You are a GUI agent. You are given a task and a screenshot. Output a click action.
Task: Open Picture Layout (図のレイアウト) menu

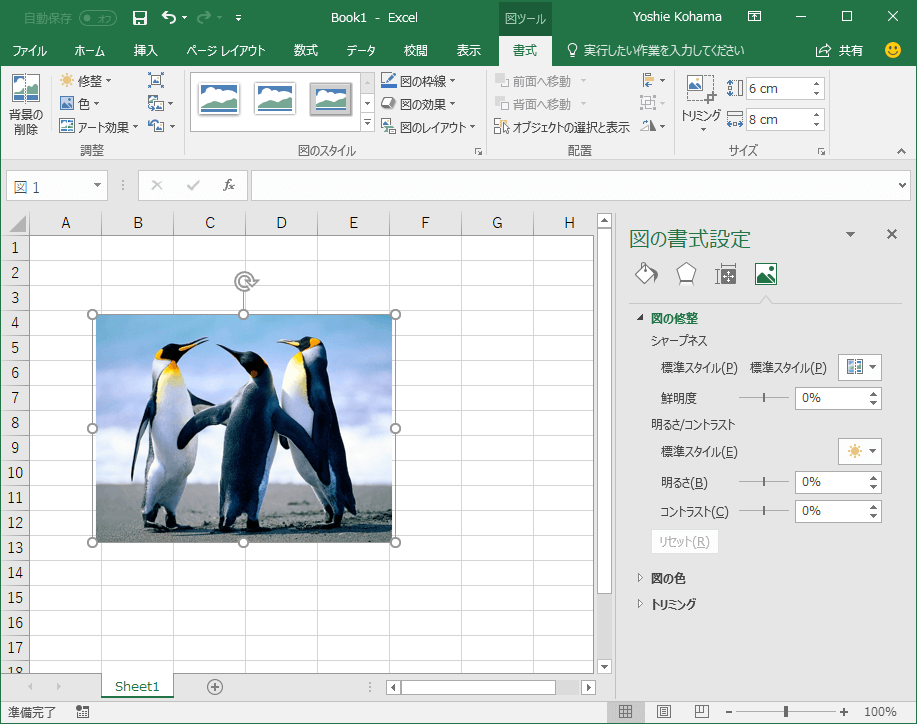tap(428, 127)
